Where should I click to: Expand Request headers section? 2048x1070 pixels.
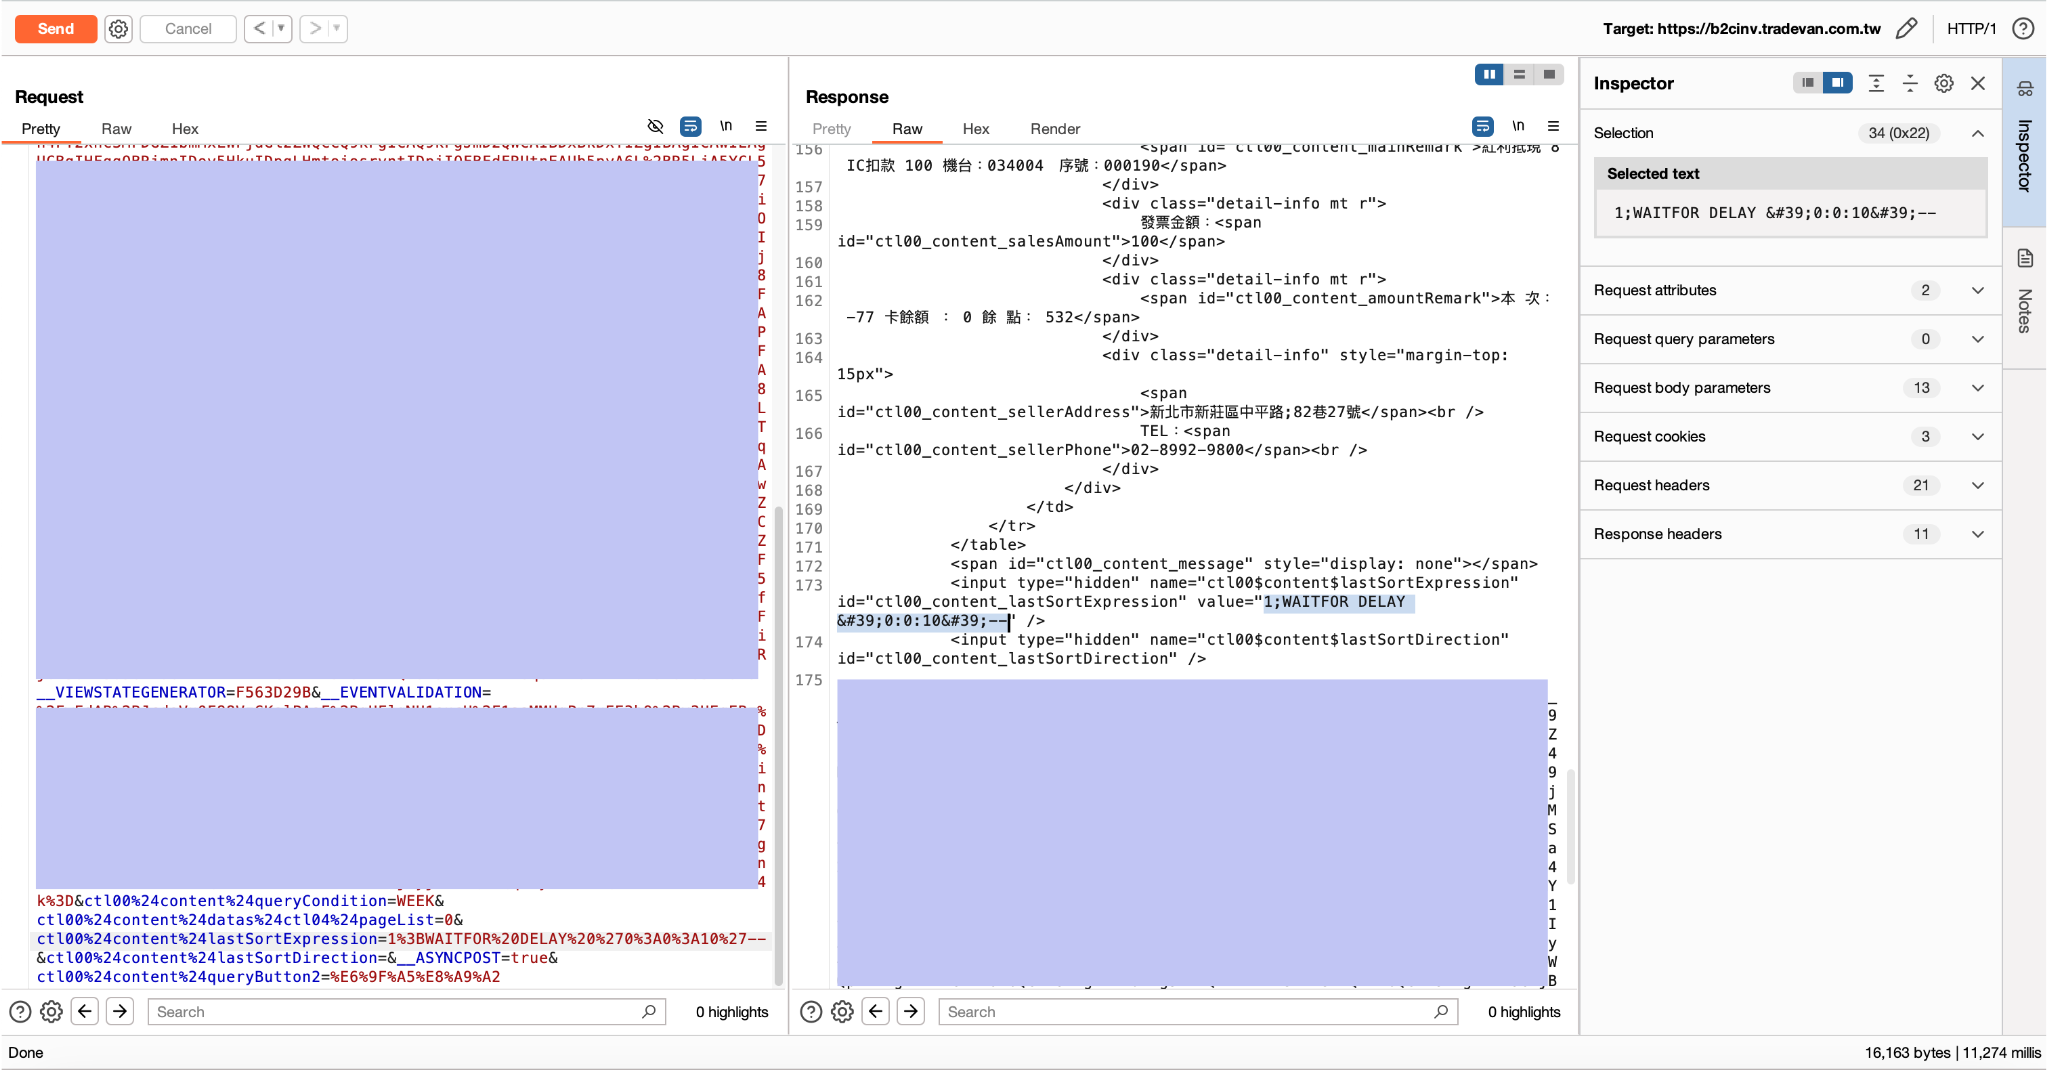[1978, 485]
